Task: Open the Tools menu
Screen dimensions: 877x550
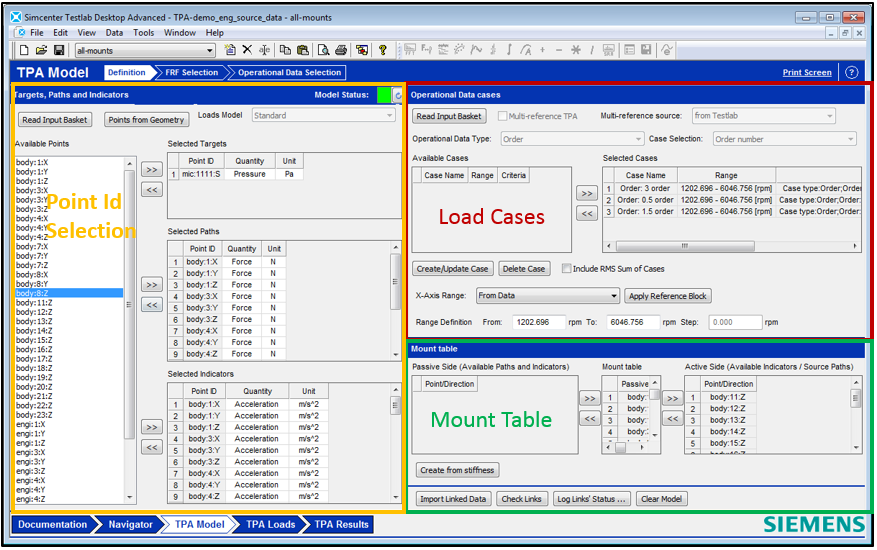Action: (x=143, y=32)
